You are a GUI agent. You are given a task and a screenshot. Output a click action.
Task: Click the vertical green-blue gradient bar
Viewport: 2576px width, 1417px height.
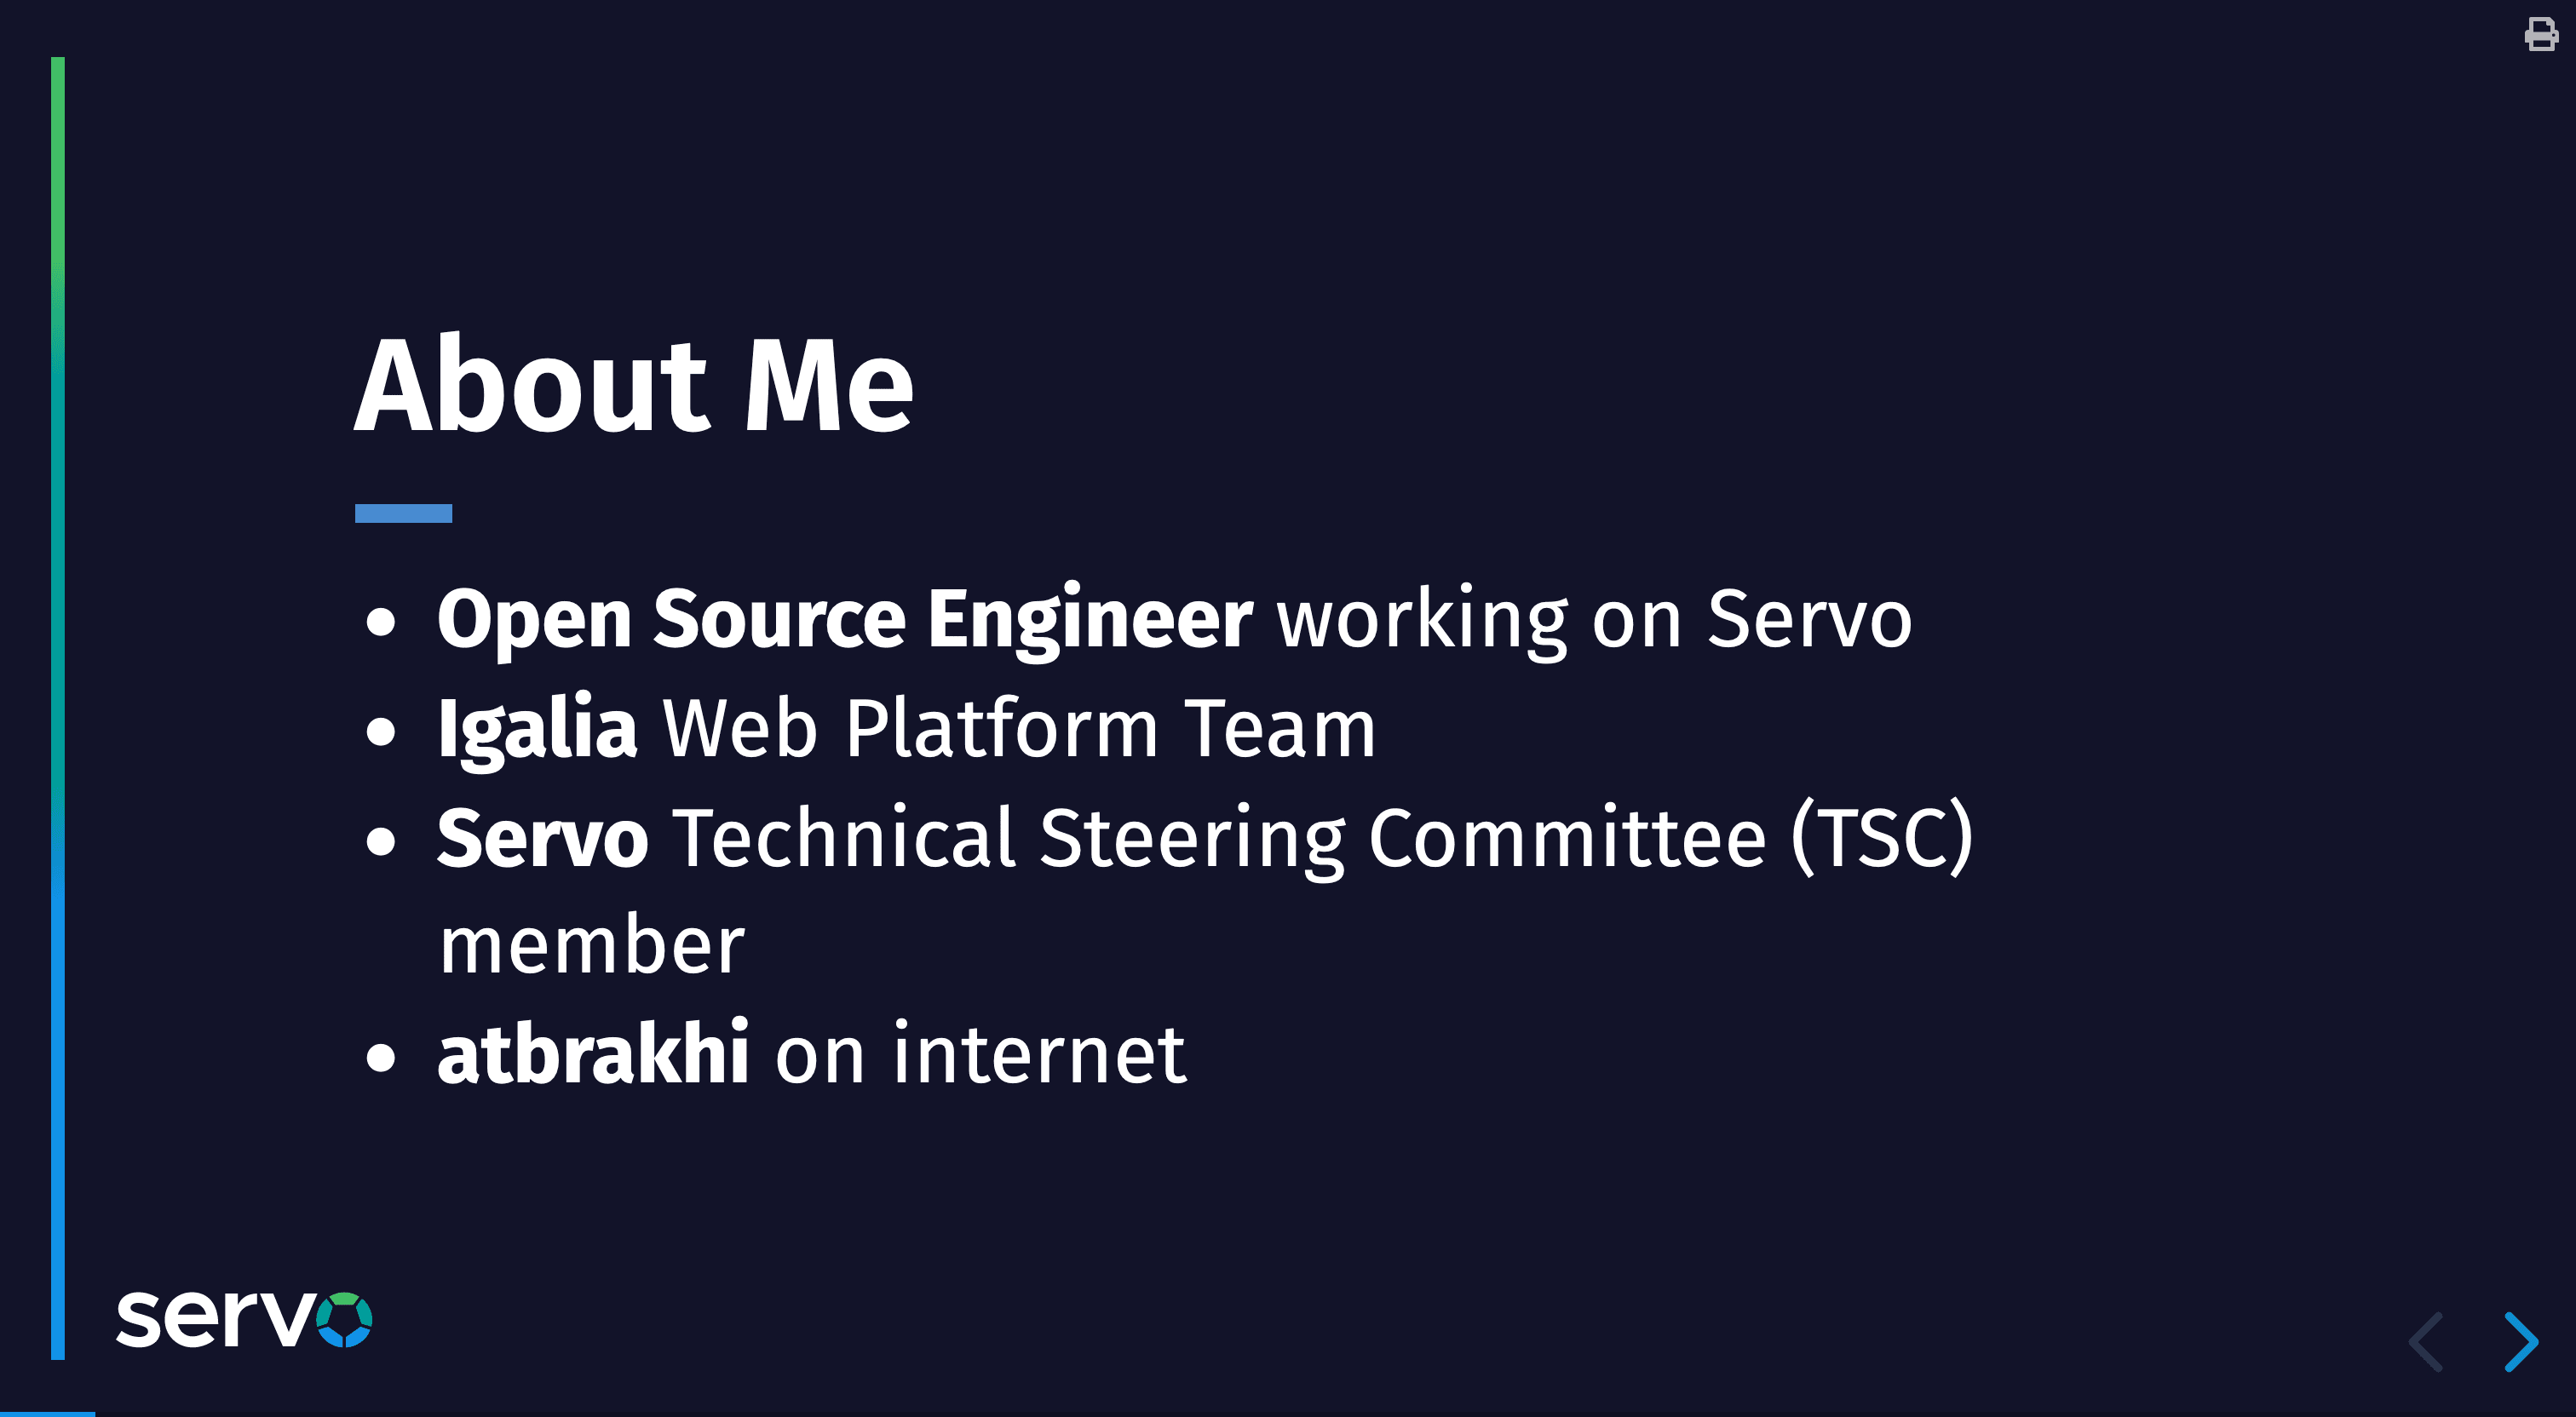point(58,708)
